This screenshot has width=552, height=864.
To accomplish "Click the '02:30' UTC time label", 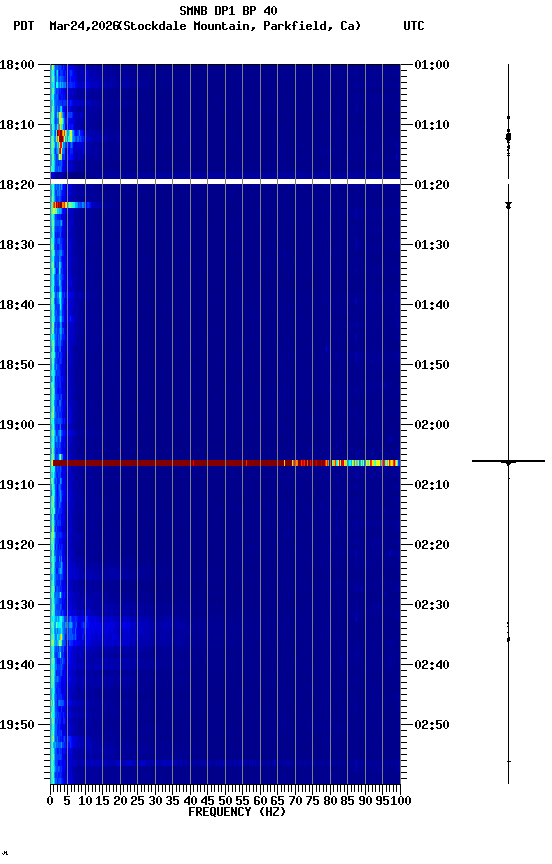I will (432, 606).
